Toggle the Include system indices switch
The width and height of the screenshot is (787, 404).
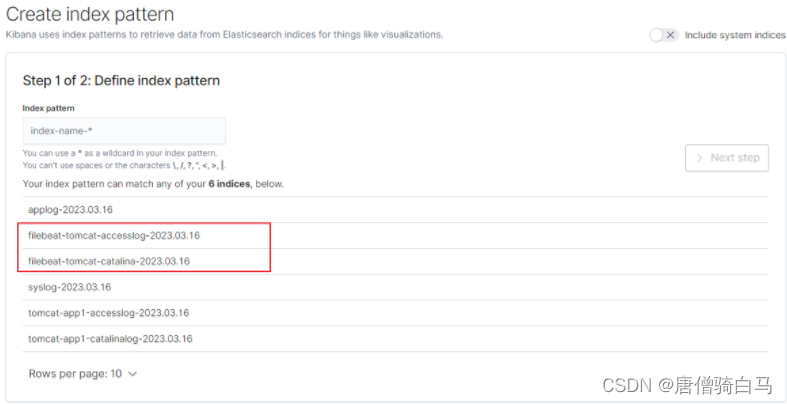click(663, 35)
